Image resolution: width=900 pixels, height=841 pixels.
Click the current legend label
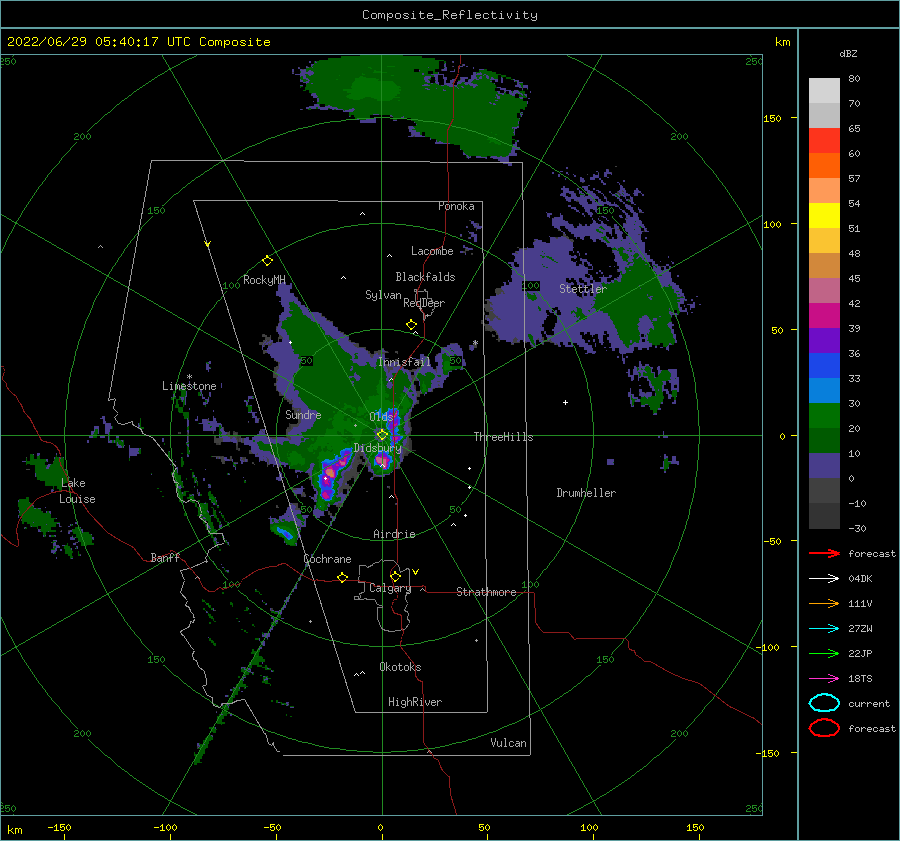coord(869,703)
